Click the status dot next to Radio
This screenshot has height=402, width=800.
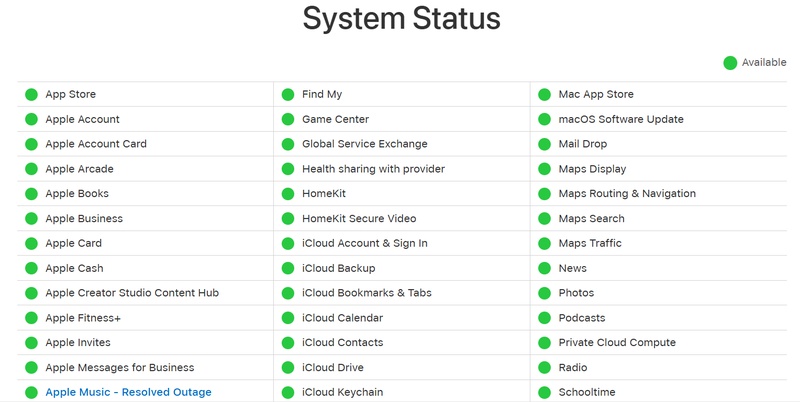[545, 367]
